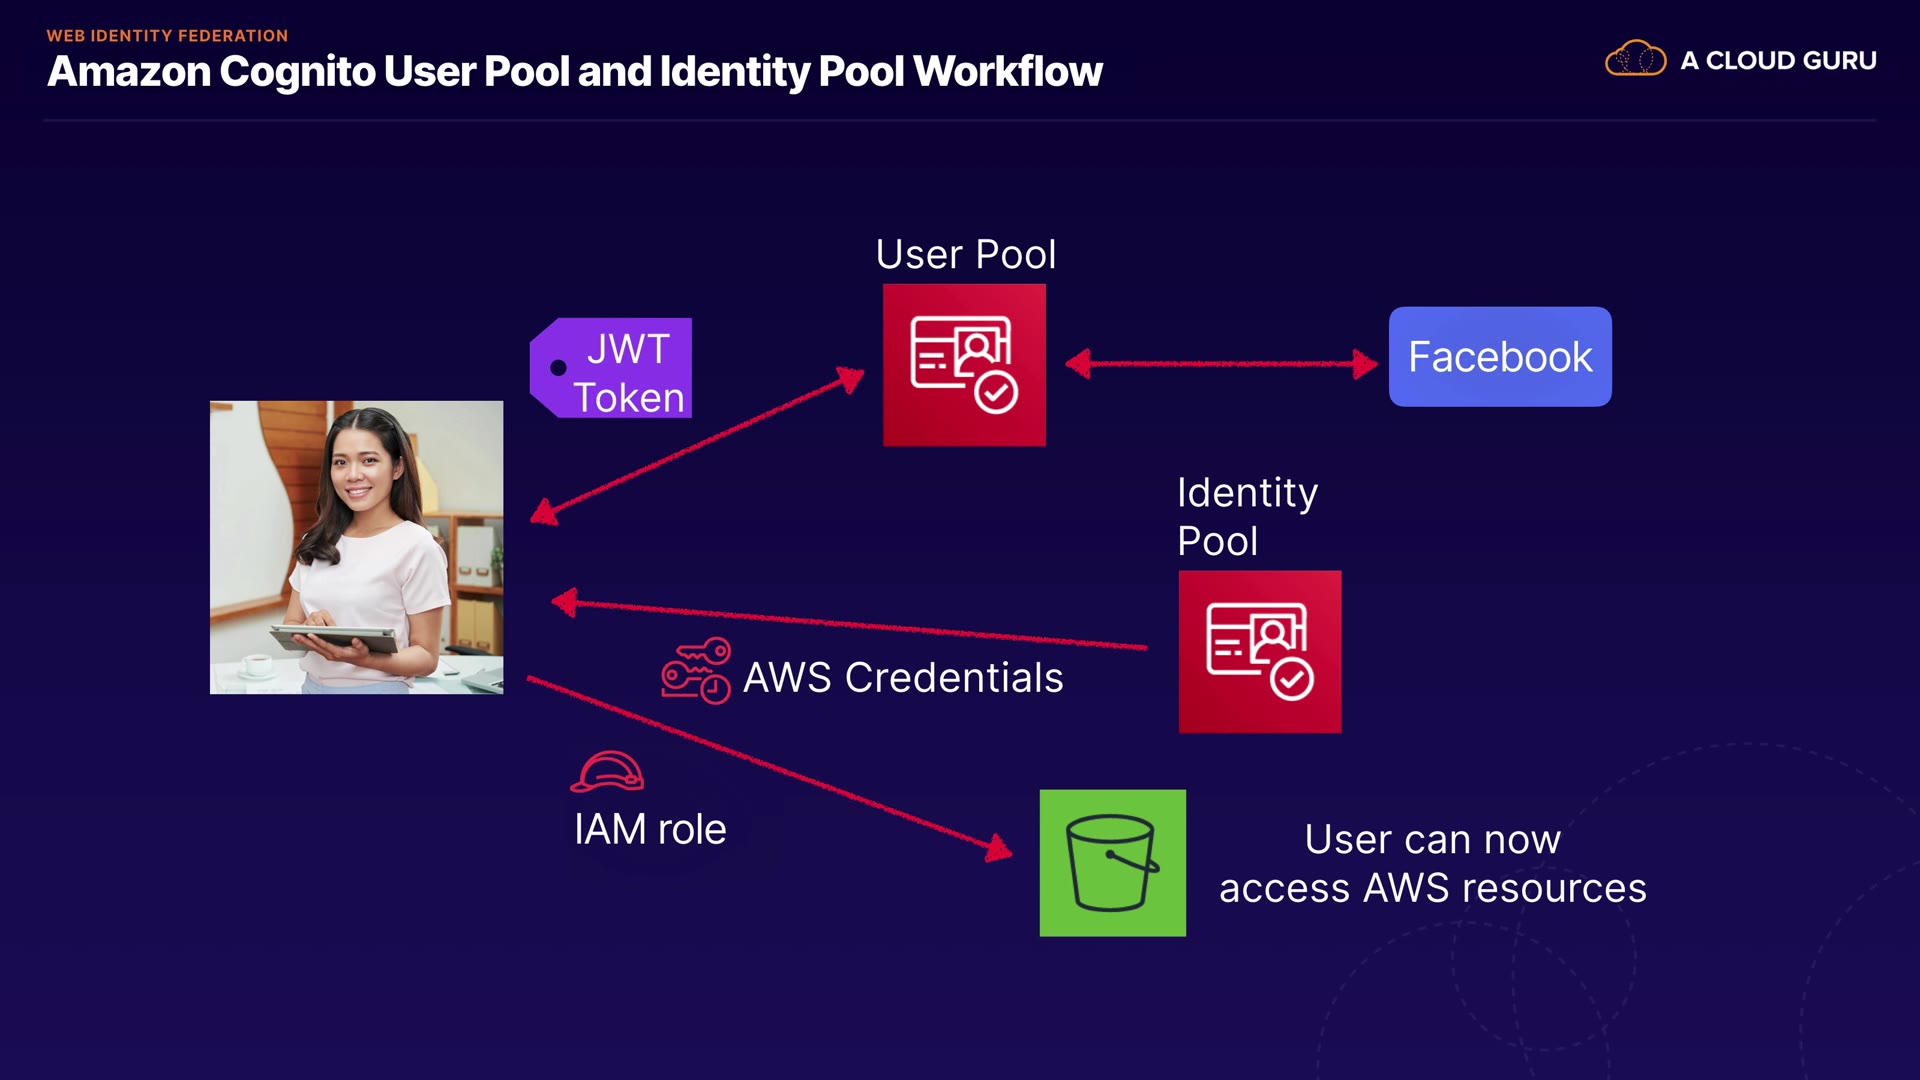Click the A CLOUD GURU brand text
Viewport: 1920px width, 1080px height.
(x=1778, y=61)
